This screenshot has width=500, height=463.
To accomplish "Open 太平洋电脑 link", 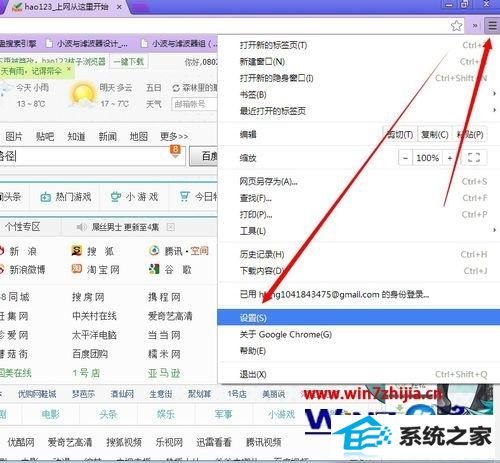I will [x=94, y=335].
